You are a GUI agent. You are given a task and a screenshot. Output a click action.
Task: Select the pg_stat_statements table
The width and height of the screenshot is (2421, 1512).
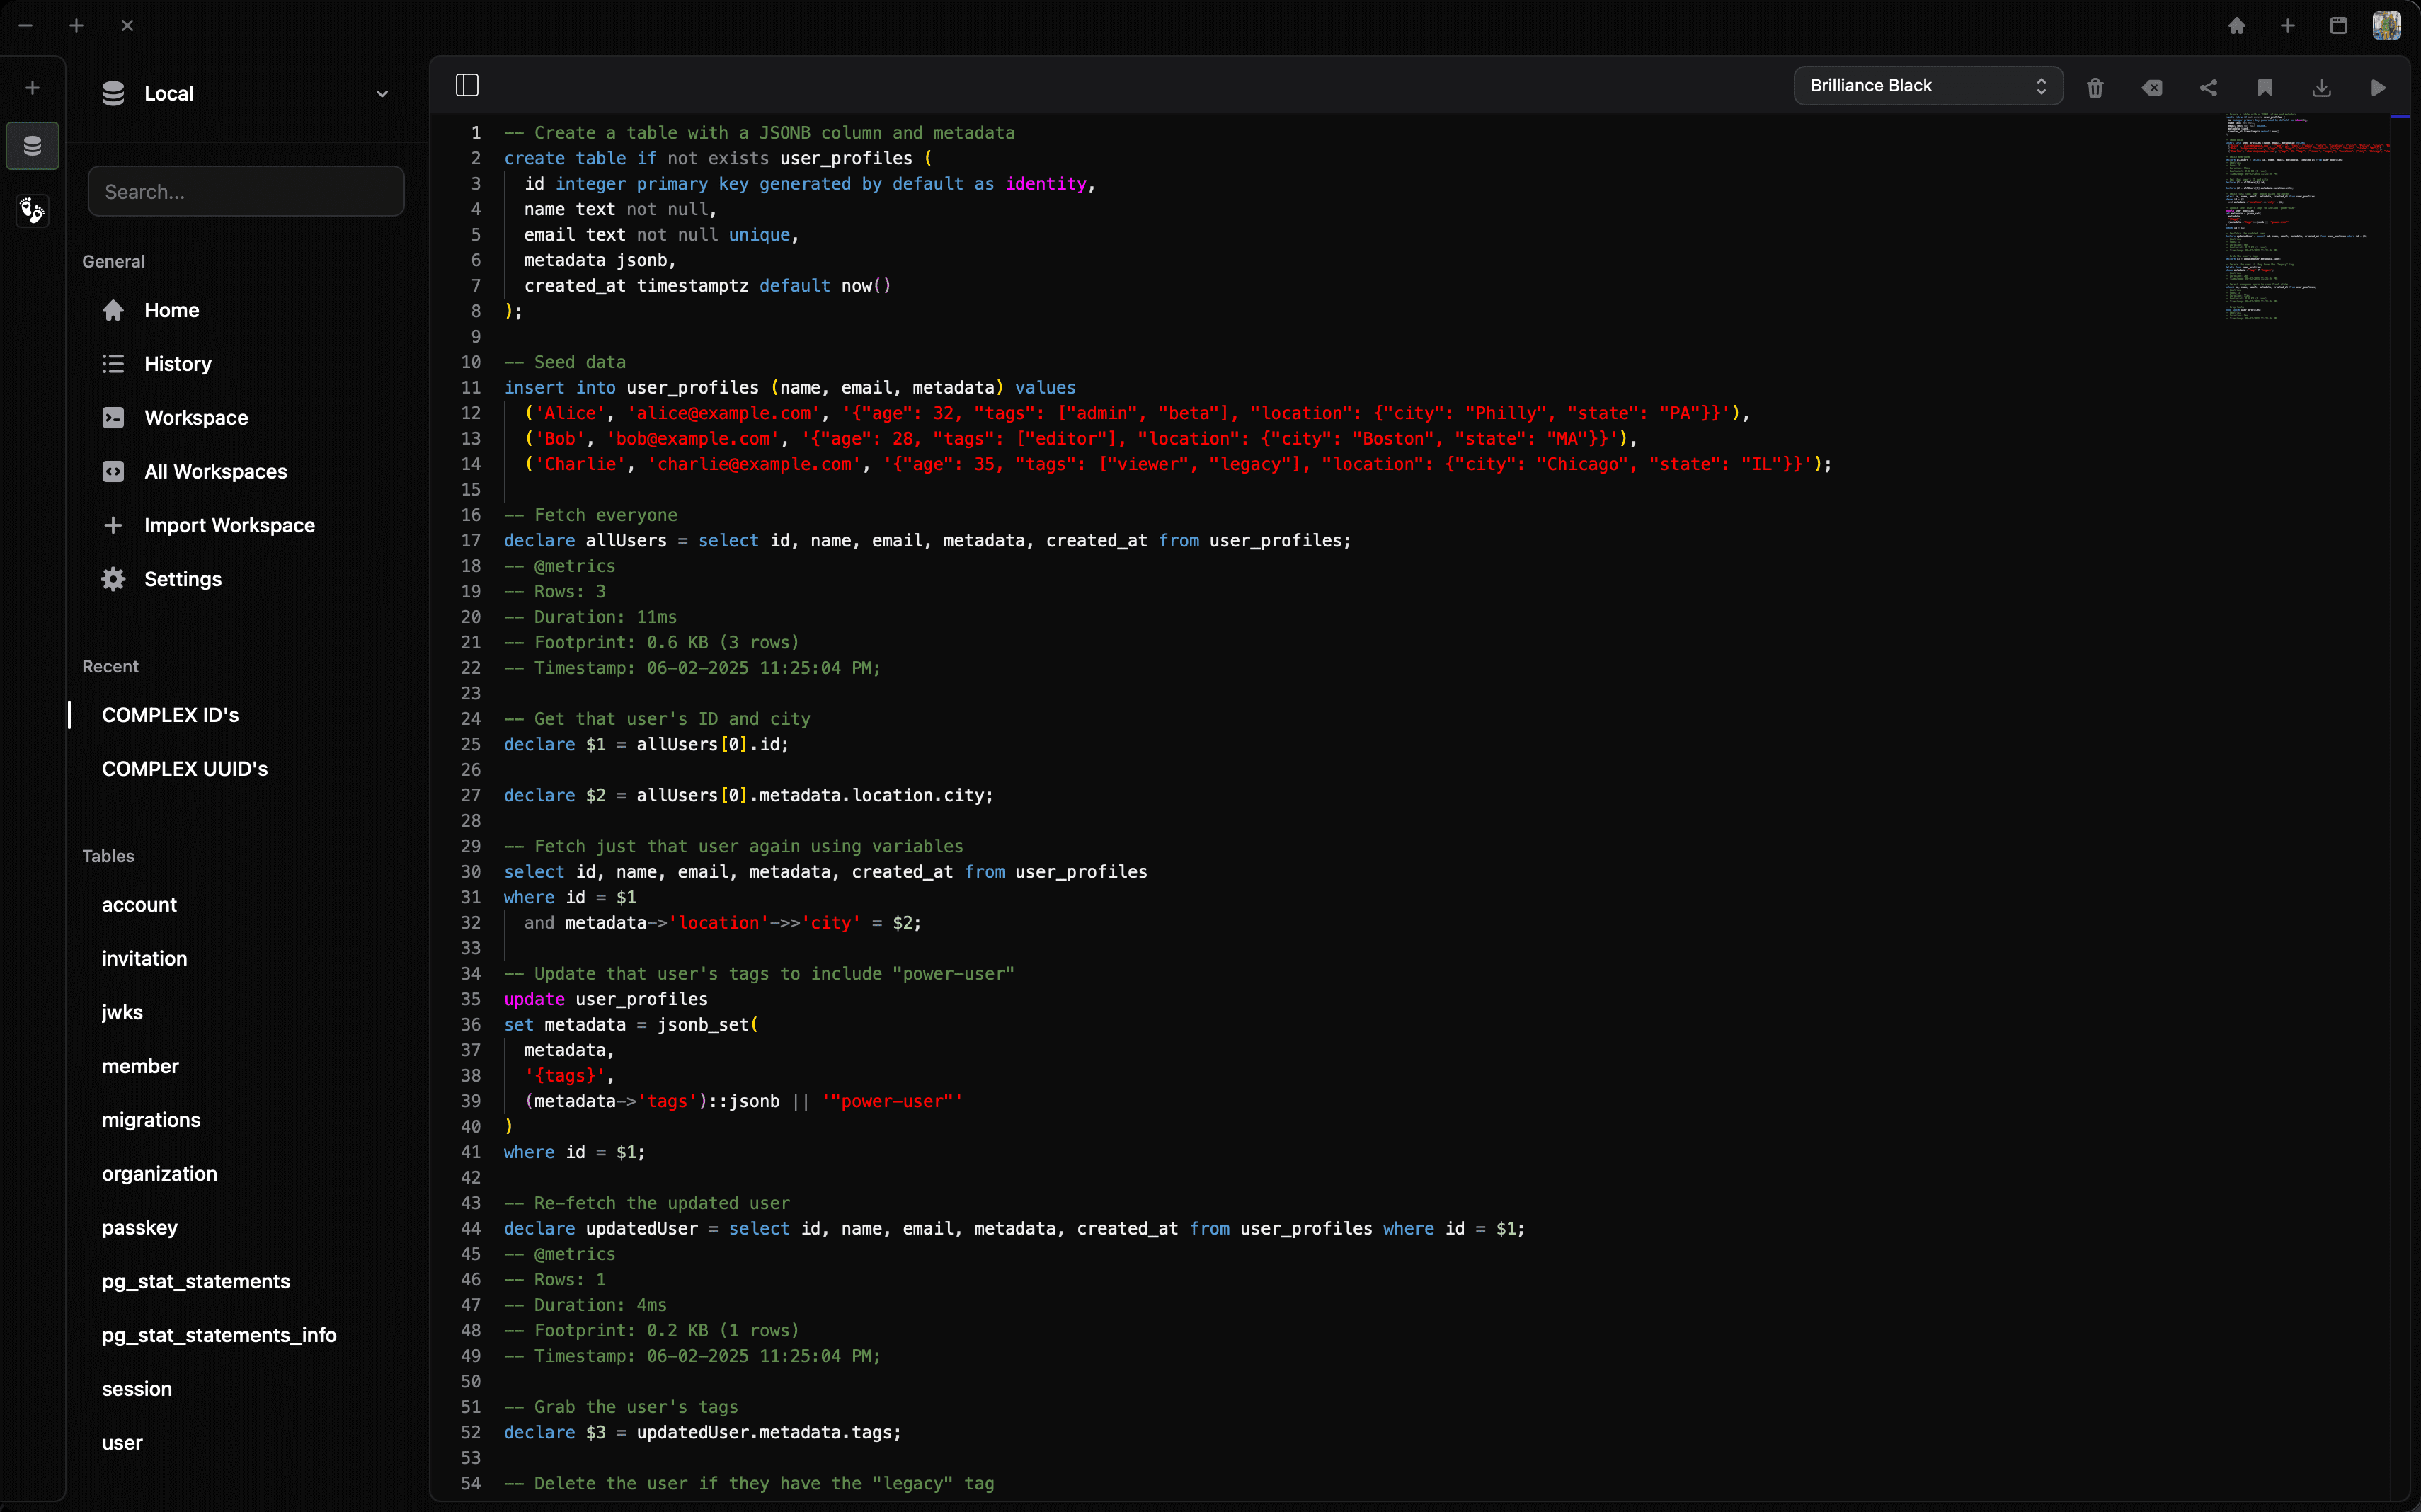click(196, 1281)
